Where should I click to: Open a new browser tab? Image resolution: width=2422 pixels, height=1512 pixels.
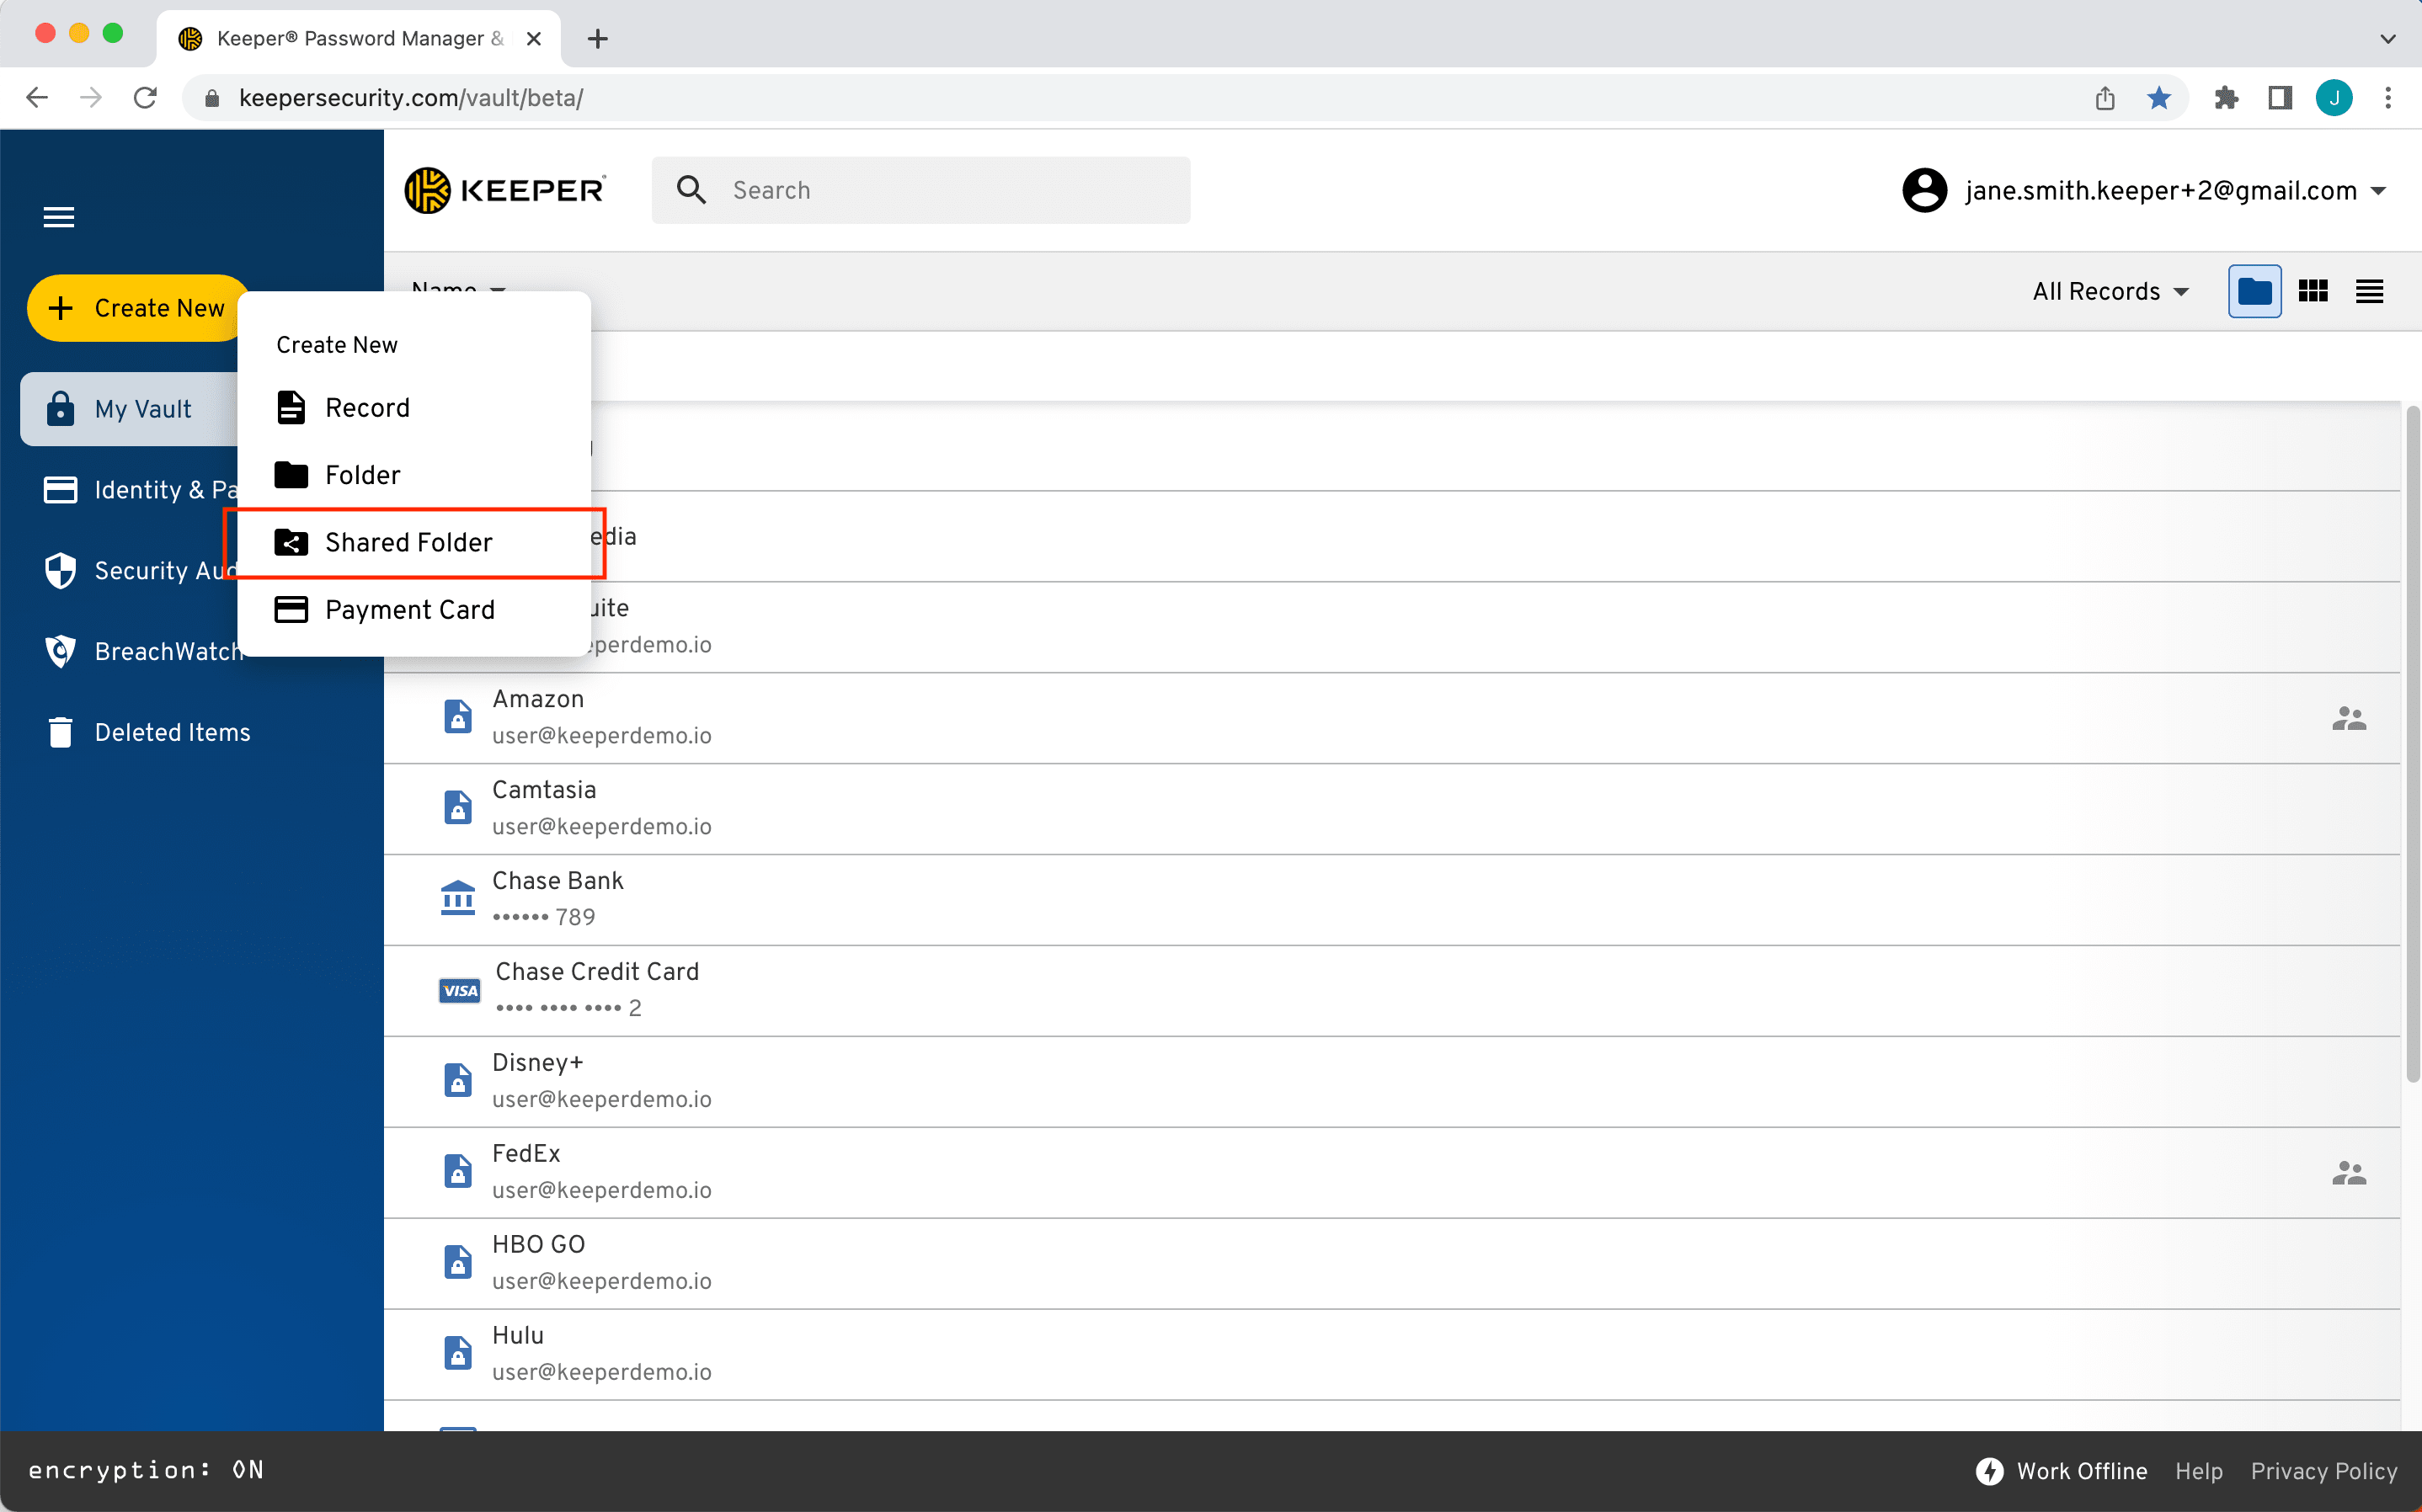click(597, 38)
